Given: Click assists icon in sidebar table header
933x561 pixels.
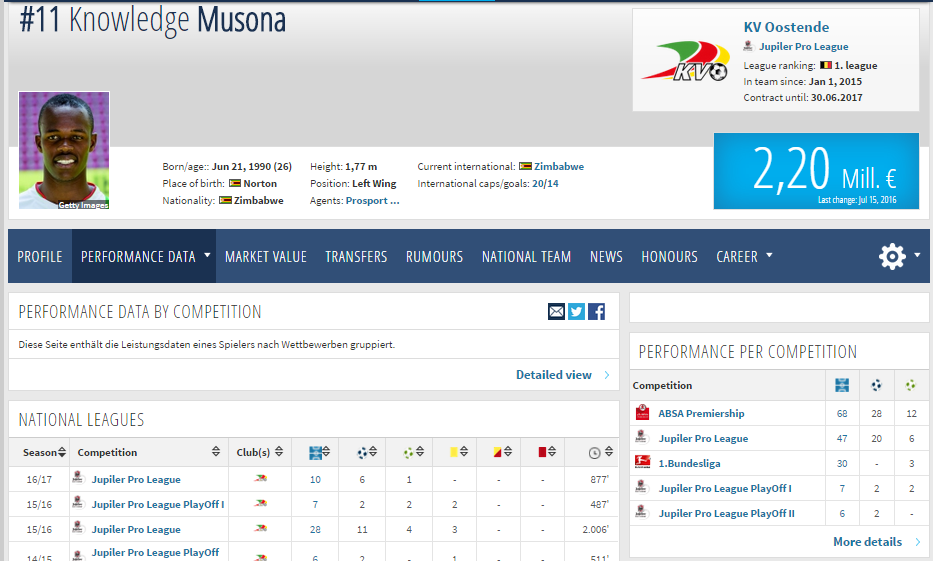Looking at the screenshot, I should 911,386.
